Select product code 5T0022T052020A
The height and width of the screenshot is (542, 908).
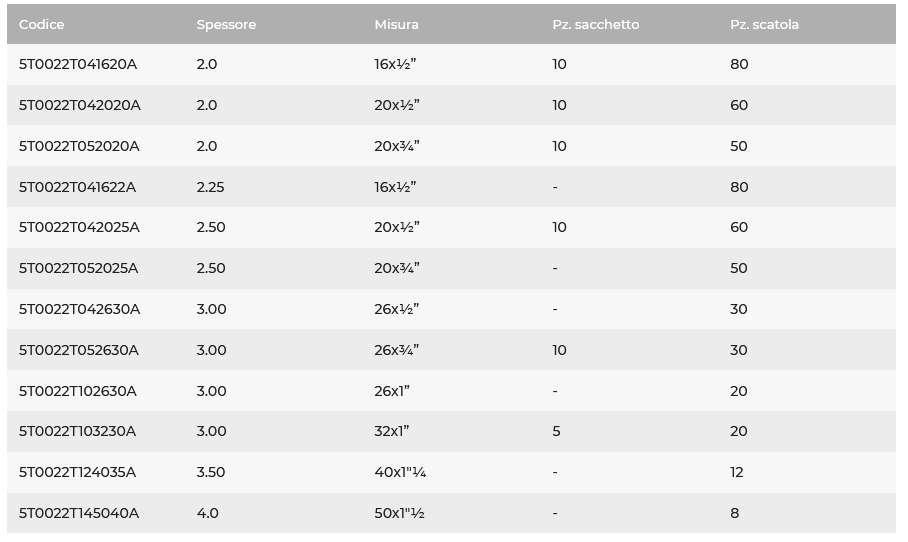[79, 146]
